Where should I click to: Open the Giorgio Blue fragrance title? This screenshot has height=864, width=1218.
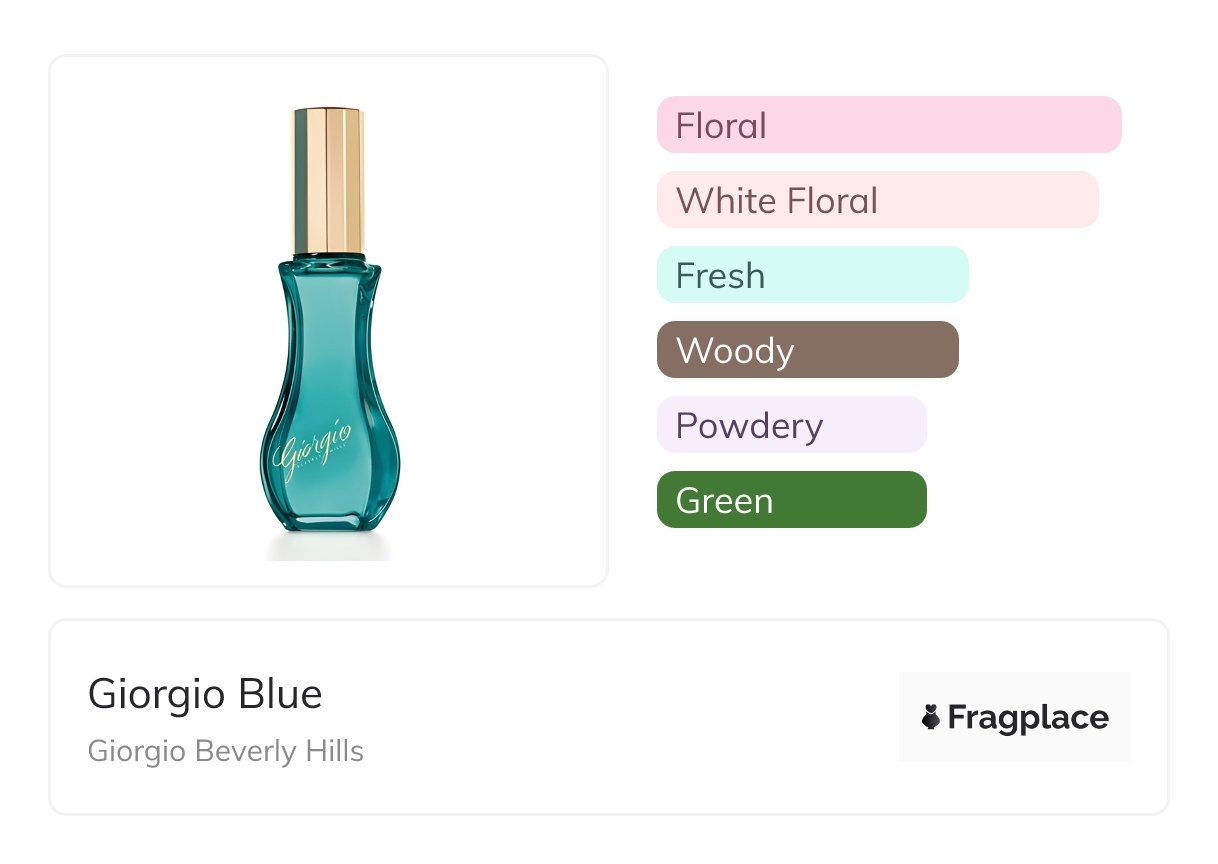coord(205,694)
